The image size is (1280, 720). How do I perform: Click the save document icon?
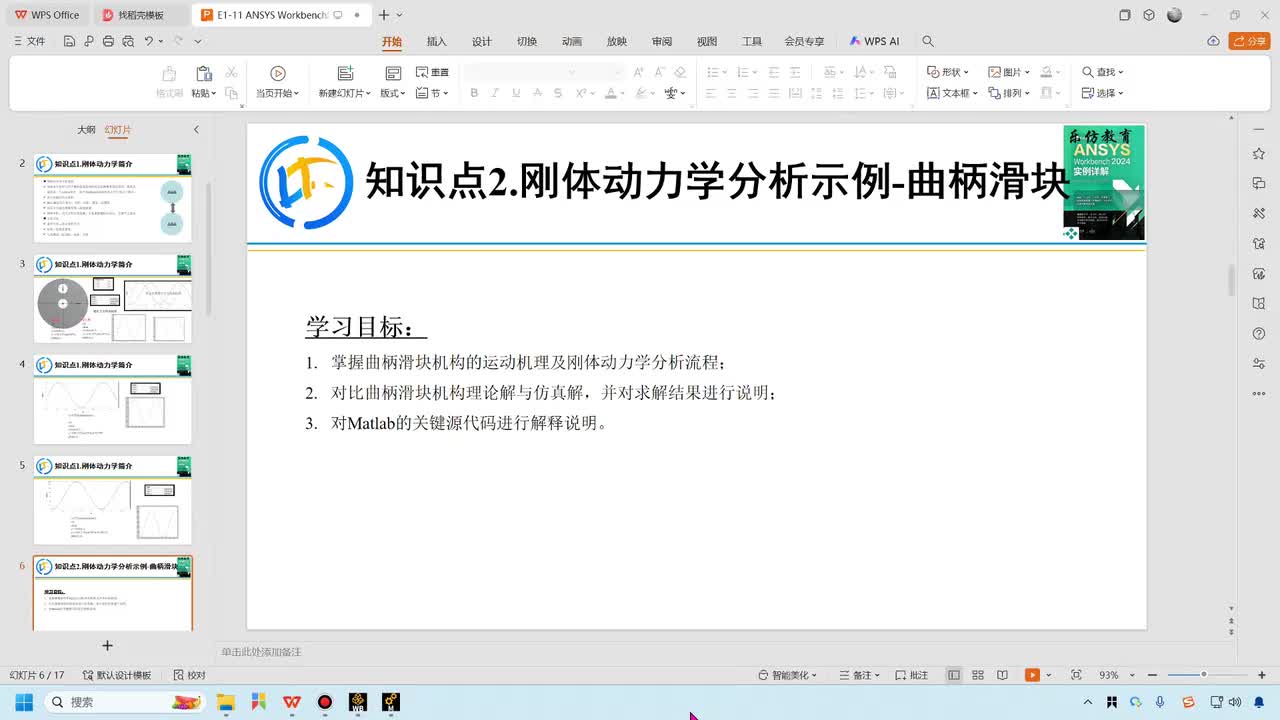coord(69,41)
